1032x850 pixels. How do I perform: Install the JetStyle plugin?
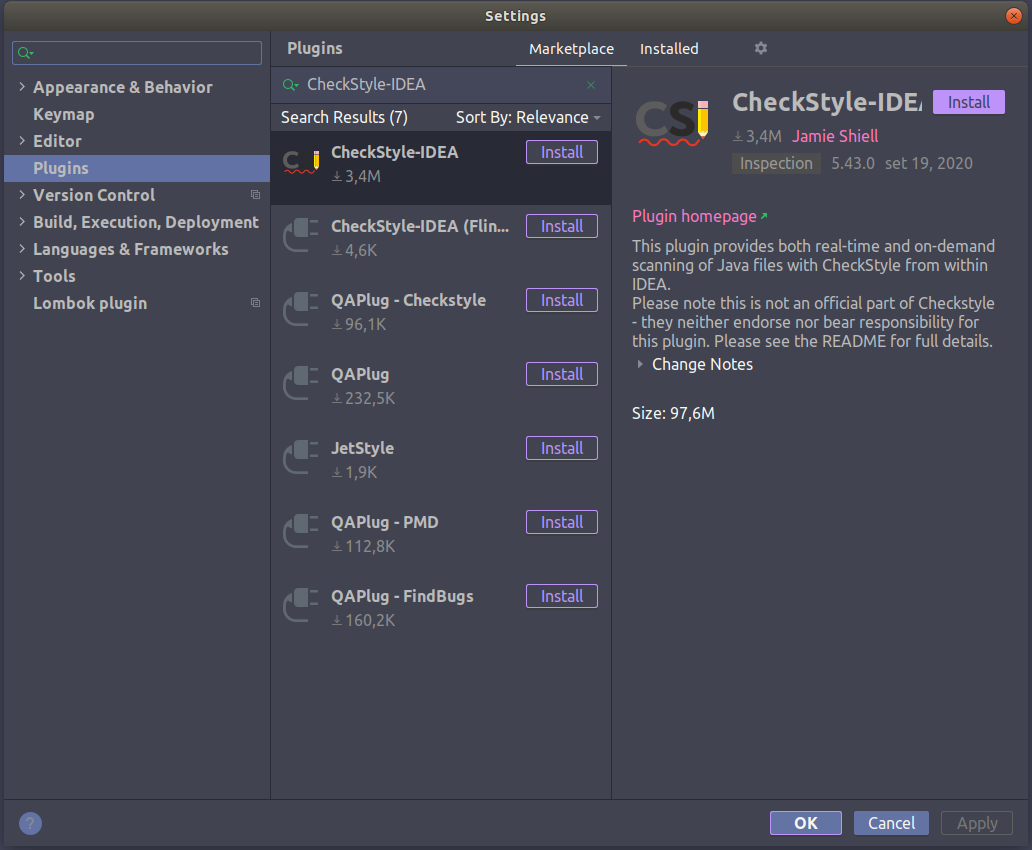[x=561, y=448]
